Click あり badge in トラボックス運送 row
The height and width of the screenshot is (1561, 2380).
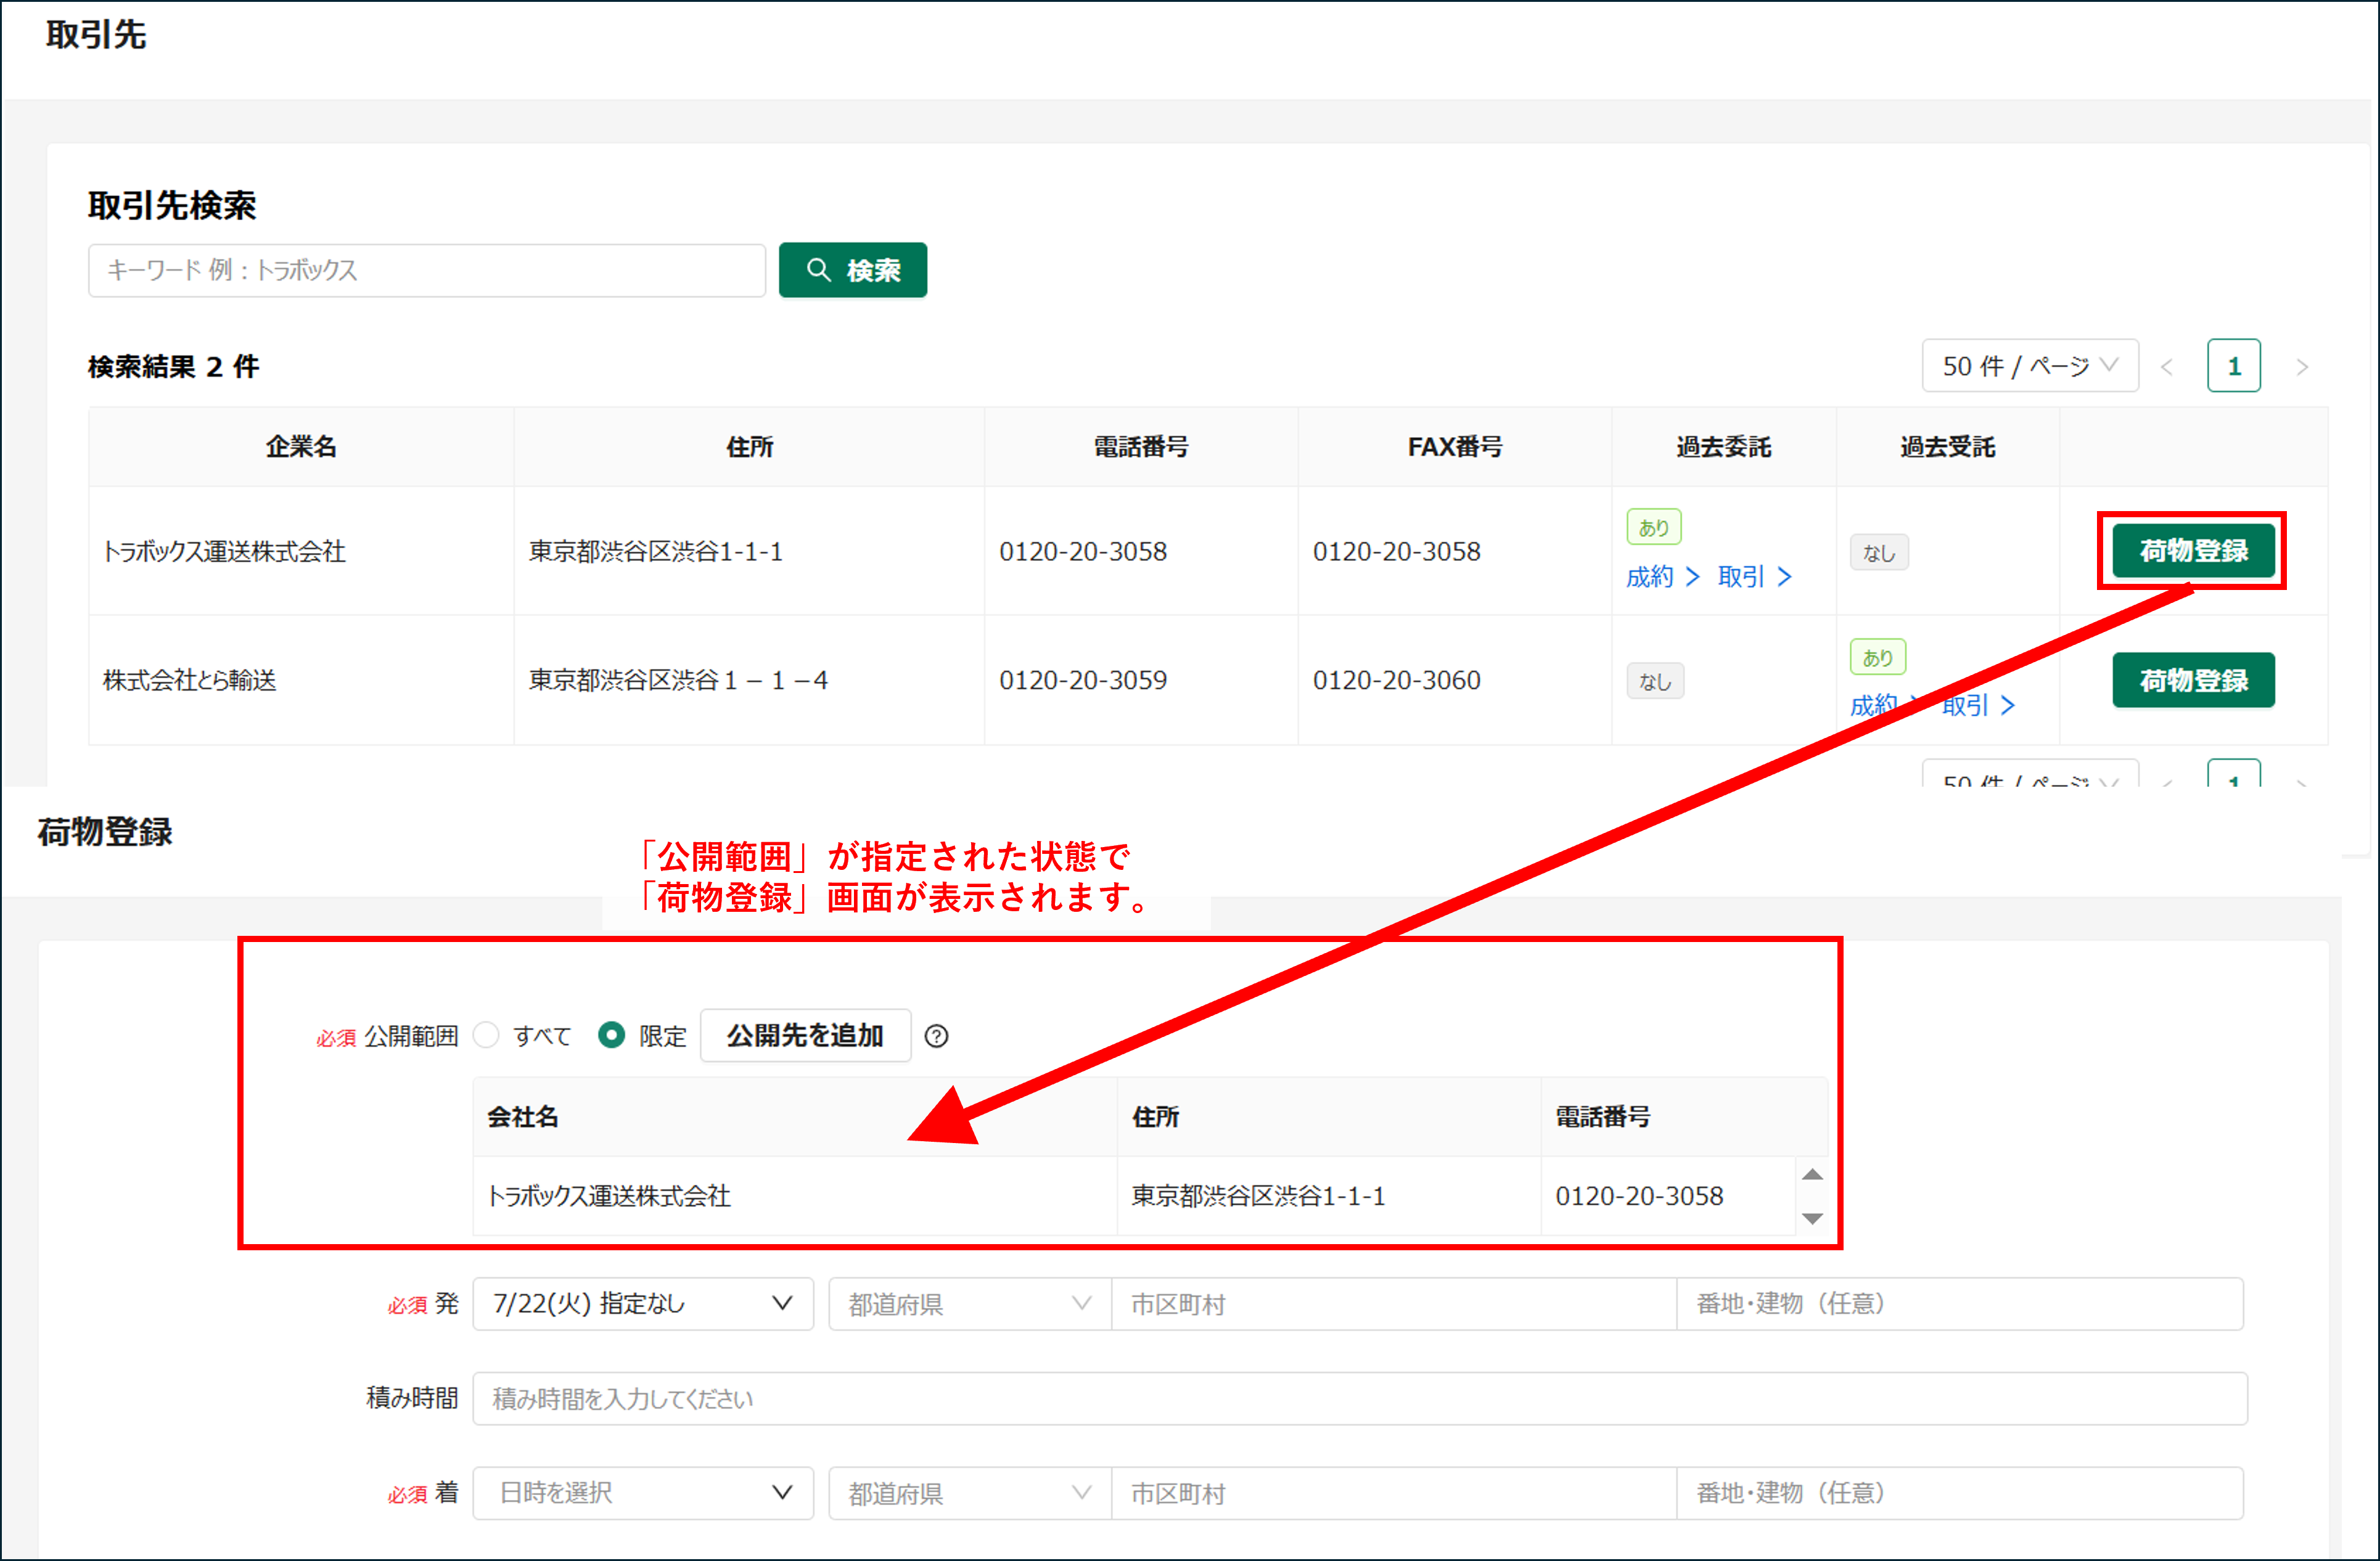tap(1654, 527)
